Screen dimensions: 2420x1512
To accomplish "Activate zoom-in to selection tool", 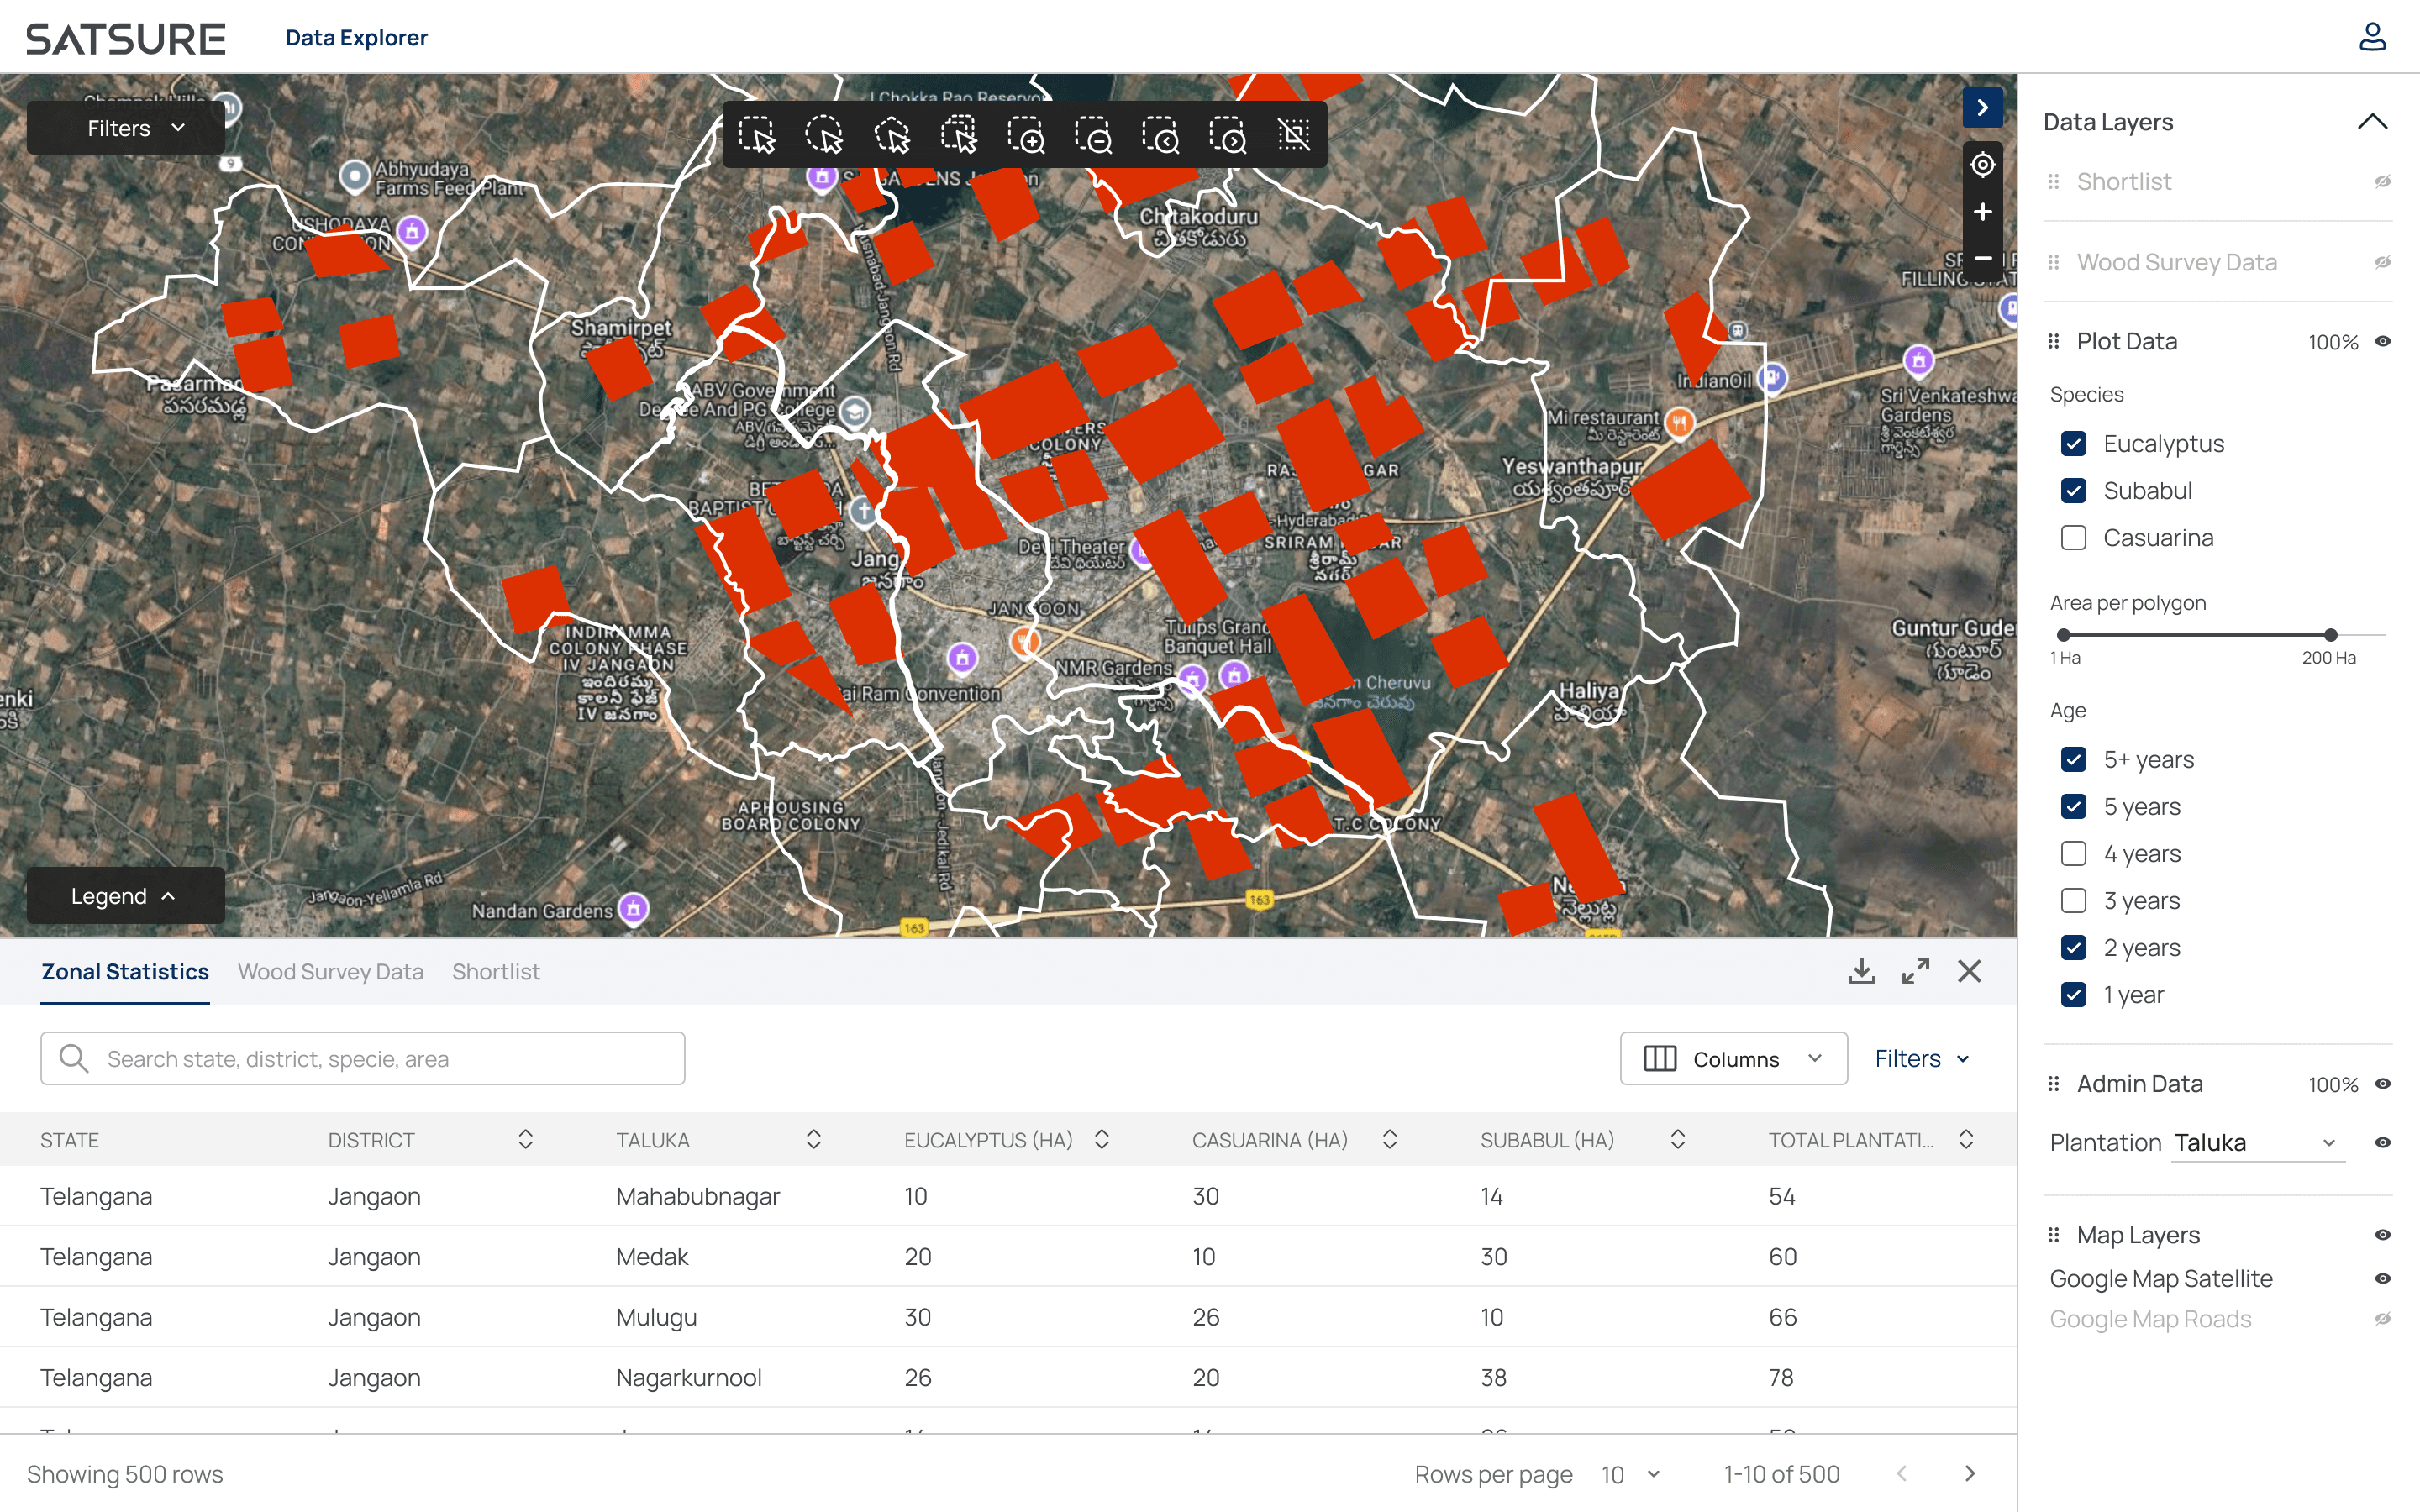I will click(1026, 135).
